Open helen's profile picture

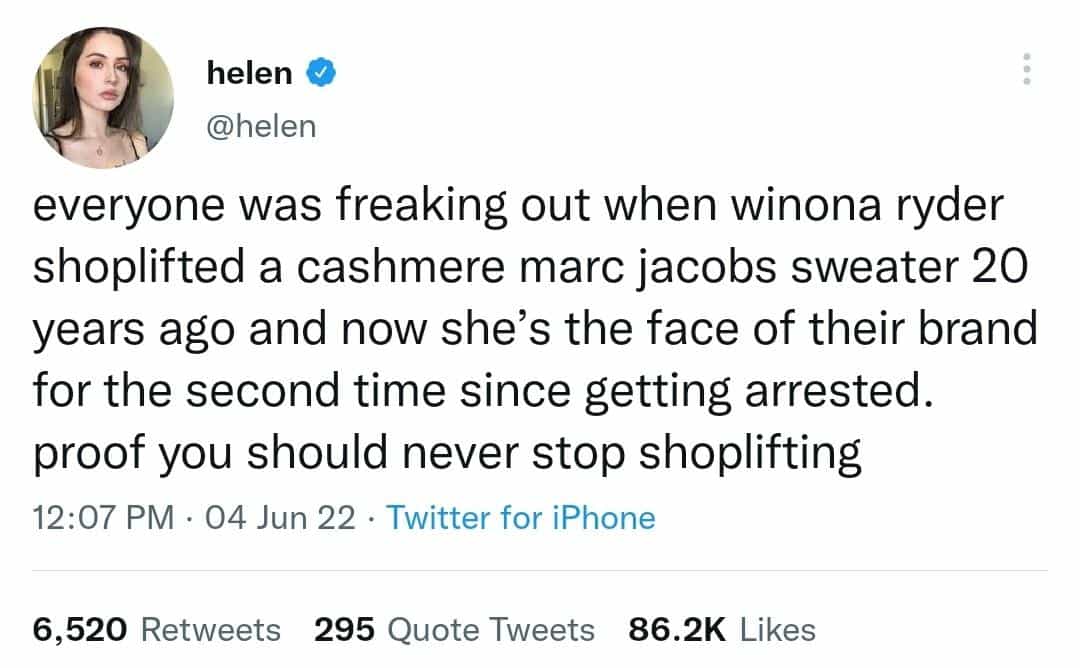click(x=103, y=97)
